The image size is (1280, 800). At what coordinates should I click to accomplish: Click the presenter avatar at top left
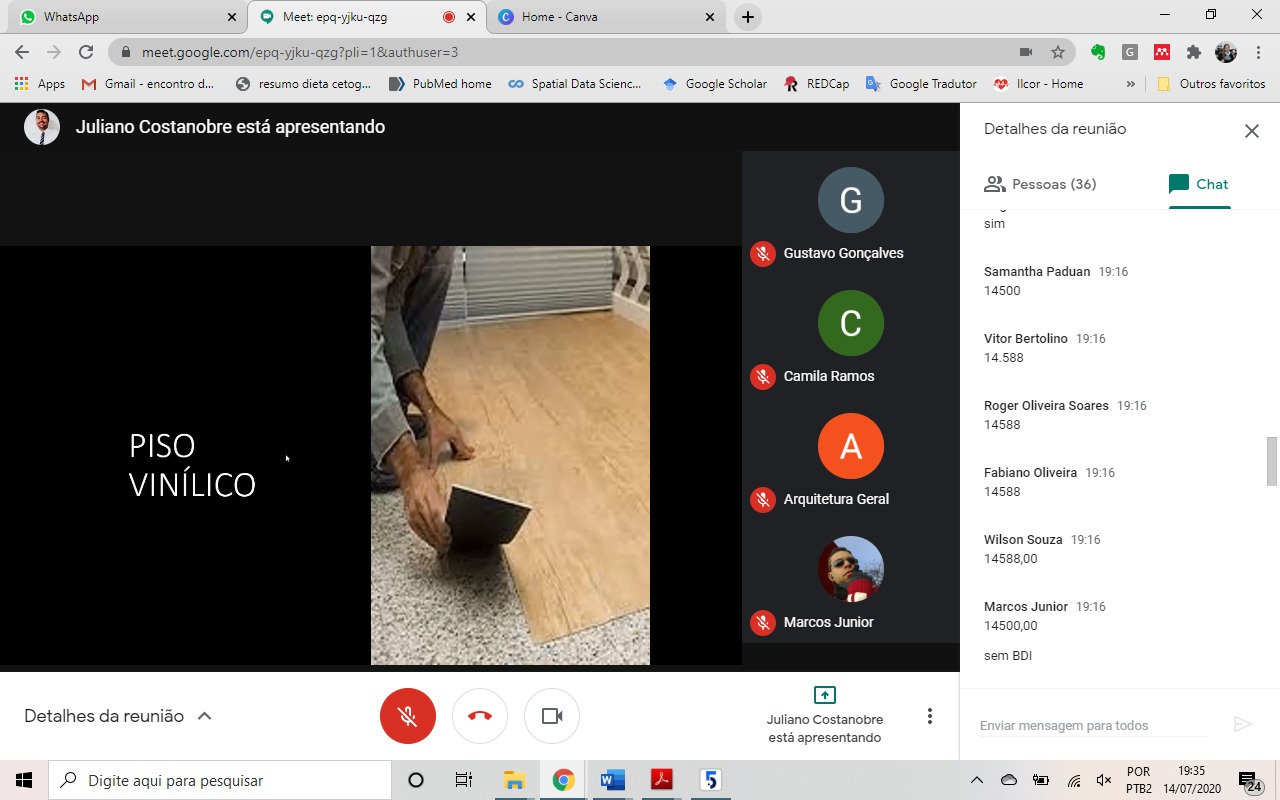42,127
